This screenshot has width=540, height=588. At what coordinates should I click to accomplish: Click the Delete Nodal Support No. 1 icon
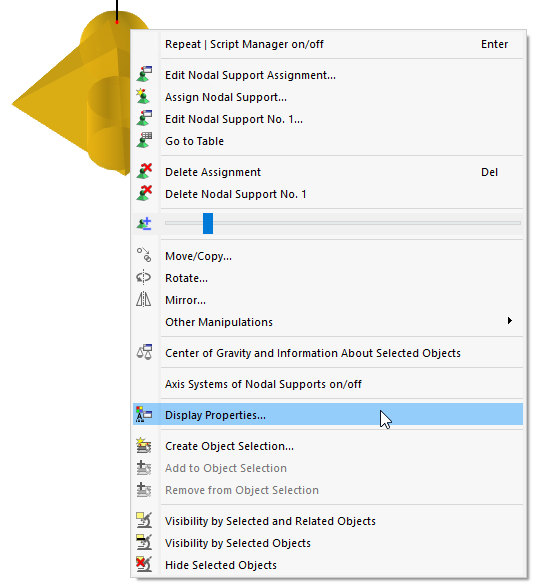click(144, 194)
